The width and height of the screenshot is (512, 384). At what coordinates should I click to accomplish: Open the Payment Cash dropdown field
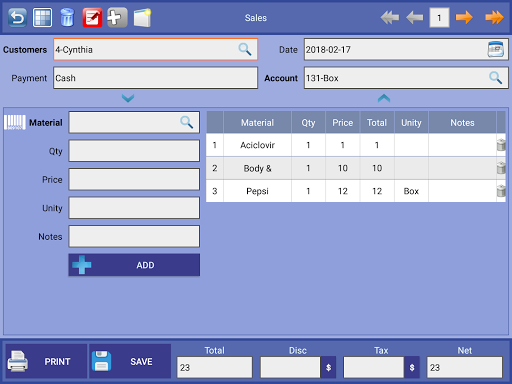click(x=155, y=78)
